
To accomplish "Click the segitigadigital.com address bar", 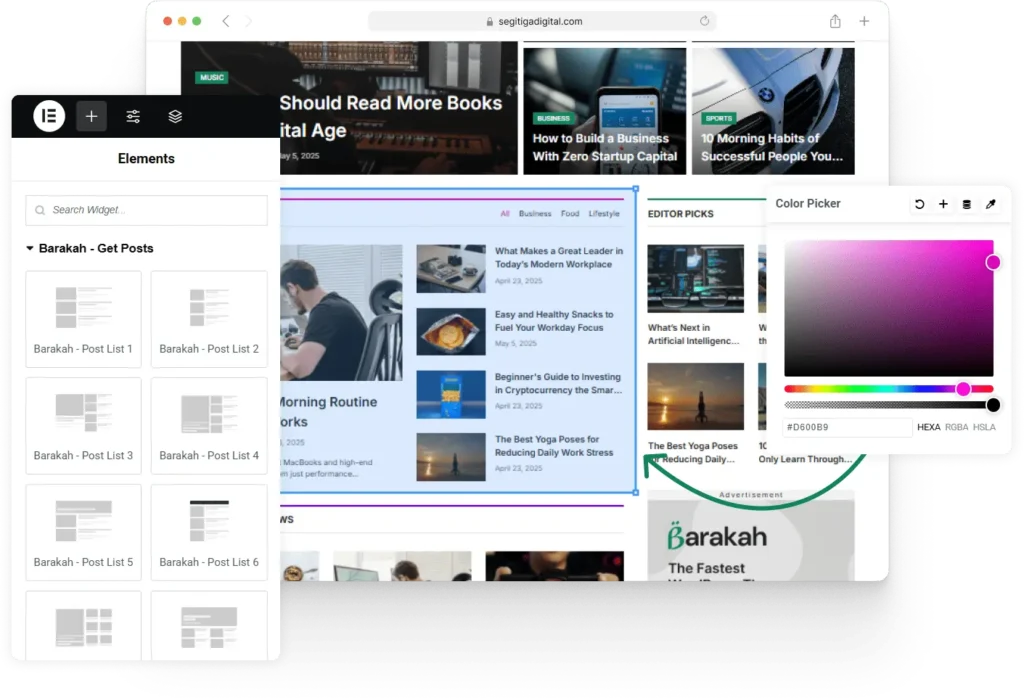I will 542,22.
